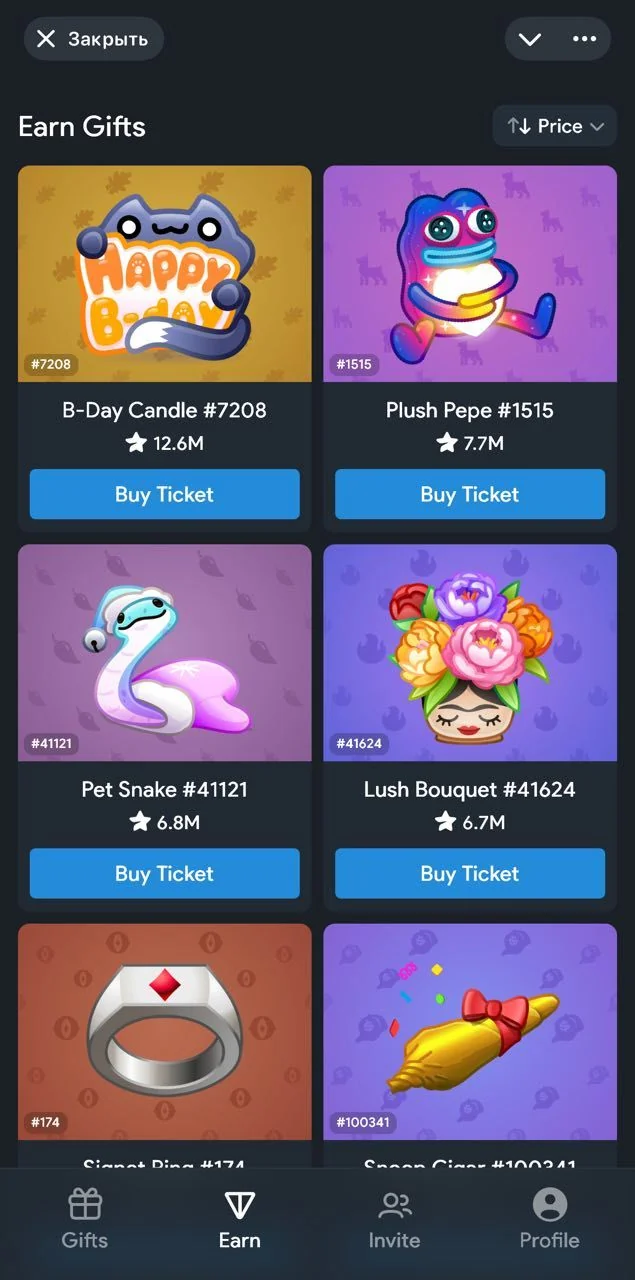
Task: Select the Lush Bouquet #41624 title
Action: [x=470, y=789]
